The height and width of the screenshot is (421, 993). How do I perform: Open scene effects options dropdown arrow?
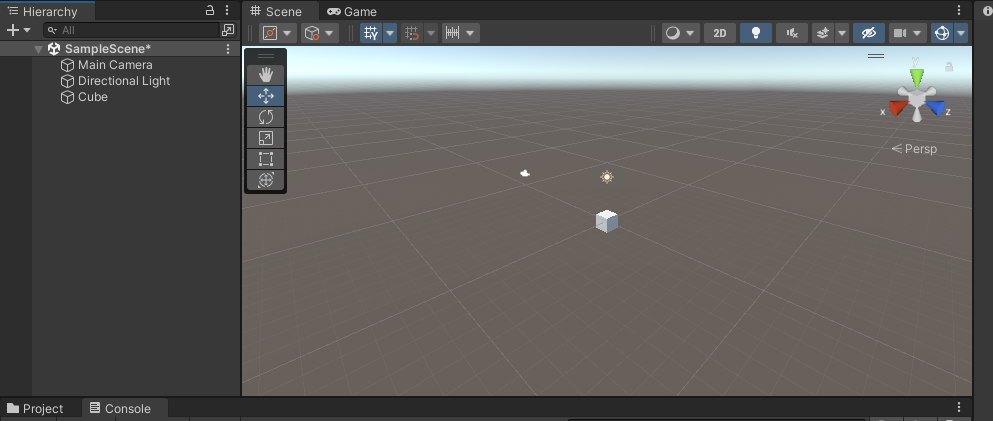tap(842, 33)
